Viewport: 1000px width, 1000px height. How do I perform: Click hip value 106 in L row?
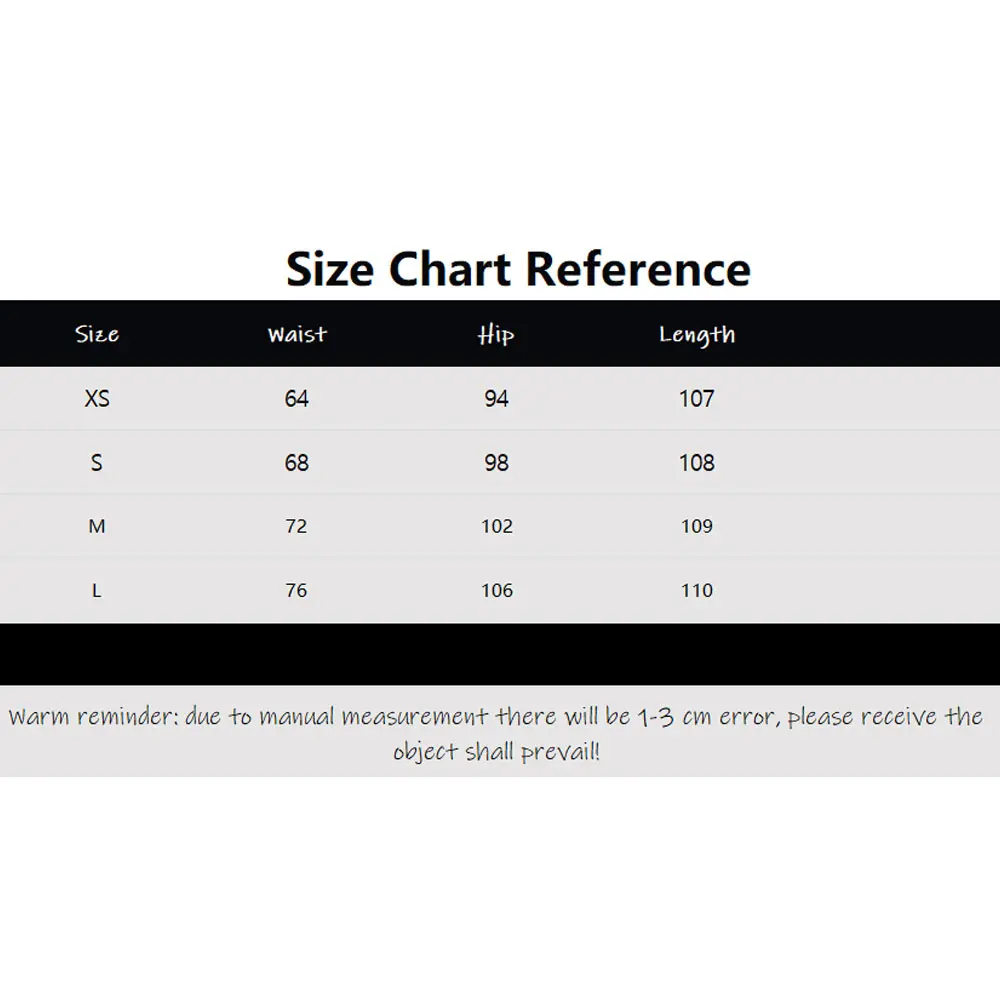(497, 591)
